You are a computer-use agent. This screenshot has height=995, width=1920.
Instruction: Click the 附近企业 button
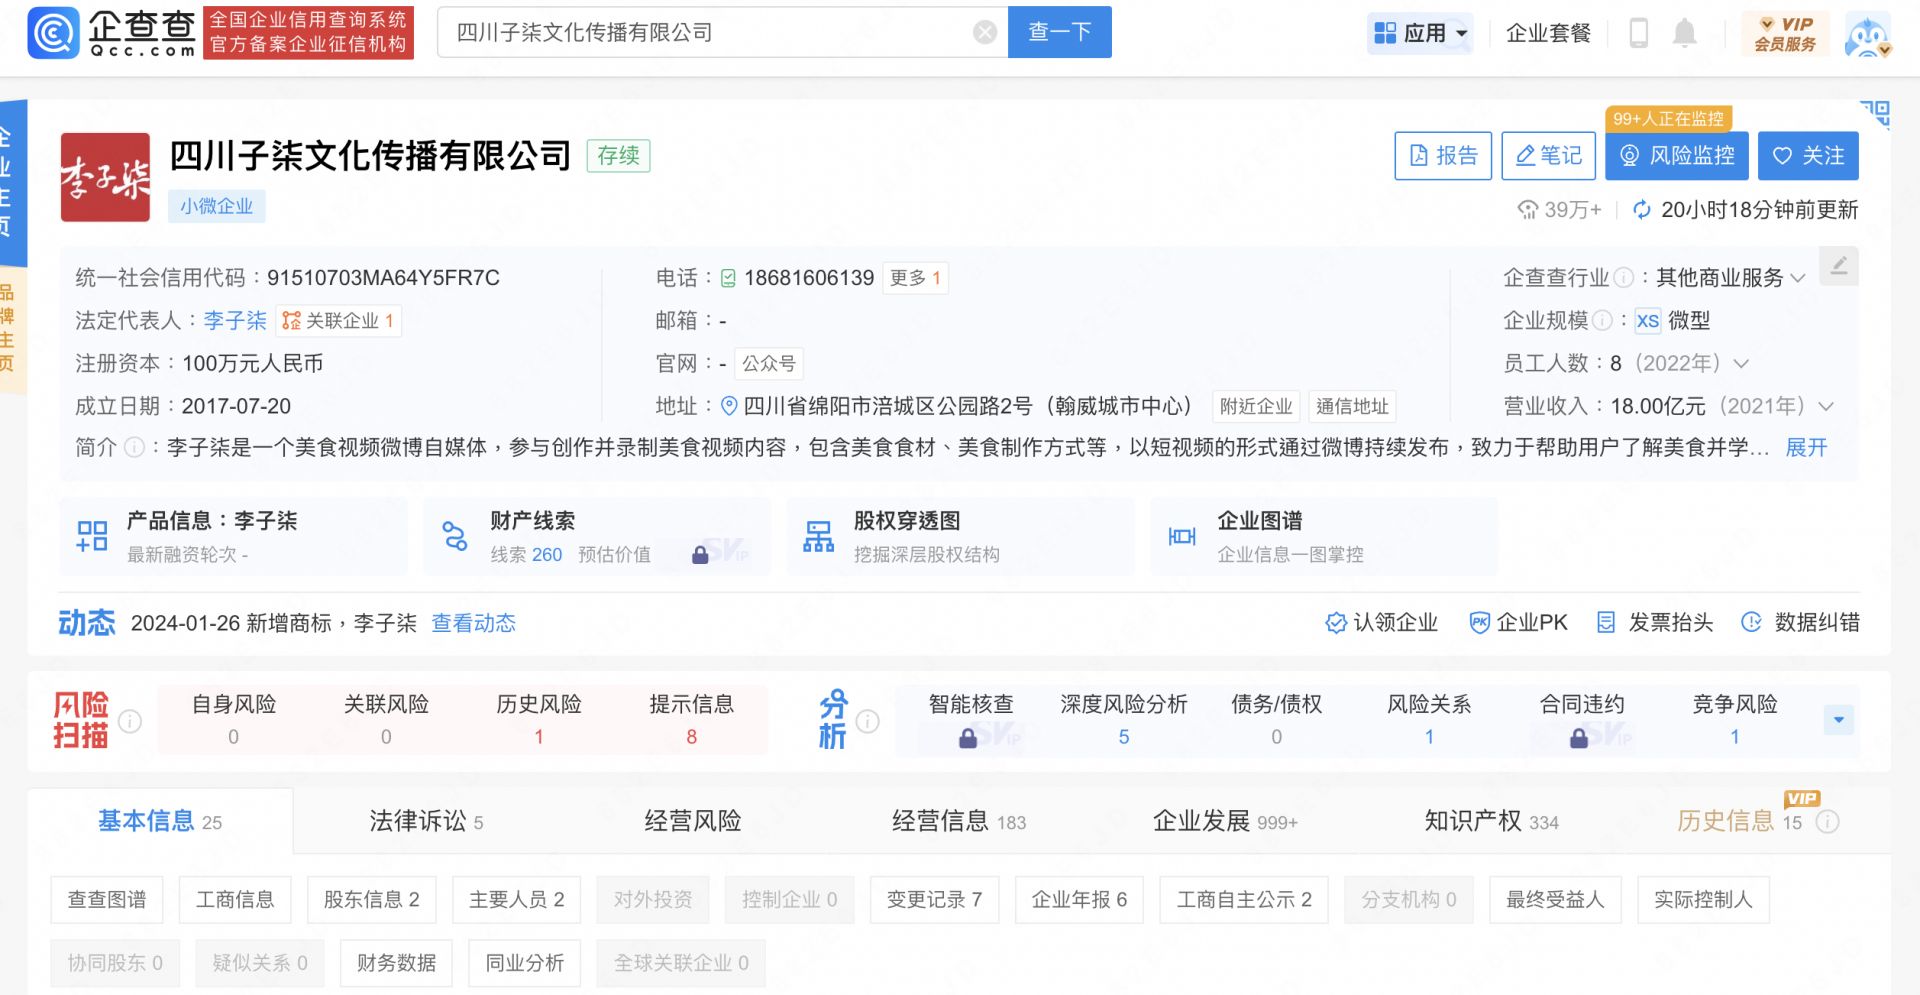[1256, 406]
